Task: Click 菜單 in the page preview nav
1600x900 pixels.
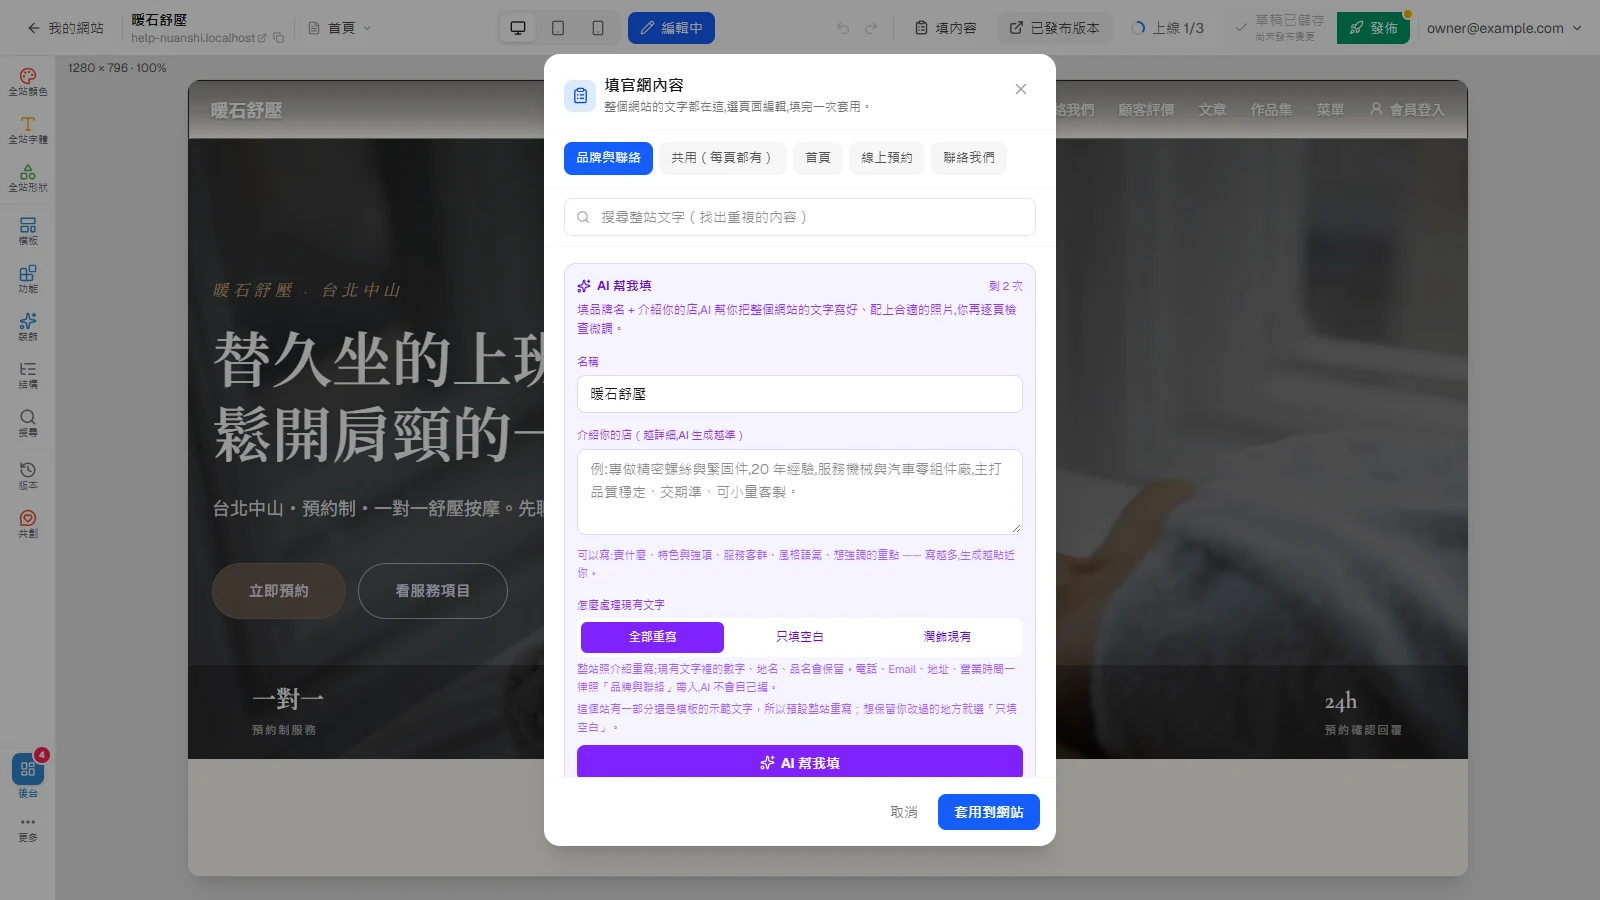Action: pos(1330,110)
